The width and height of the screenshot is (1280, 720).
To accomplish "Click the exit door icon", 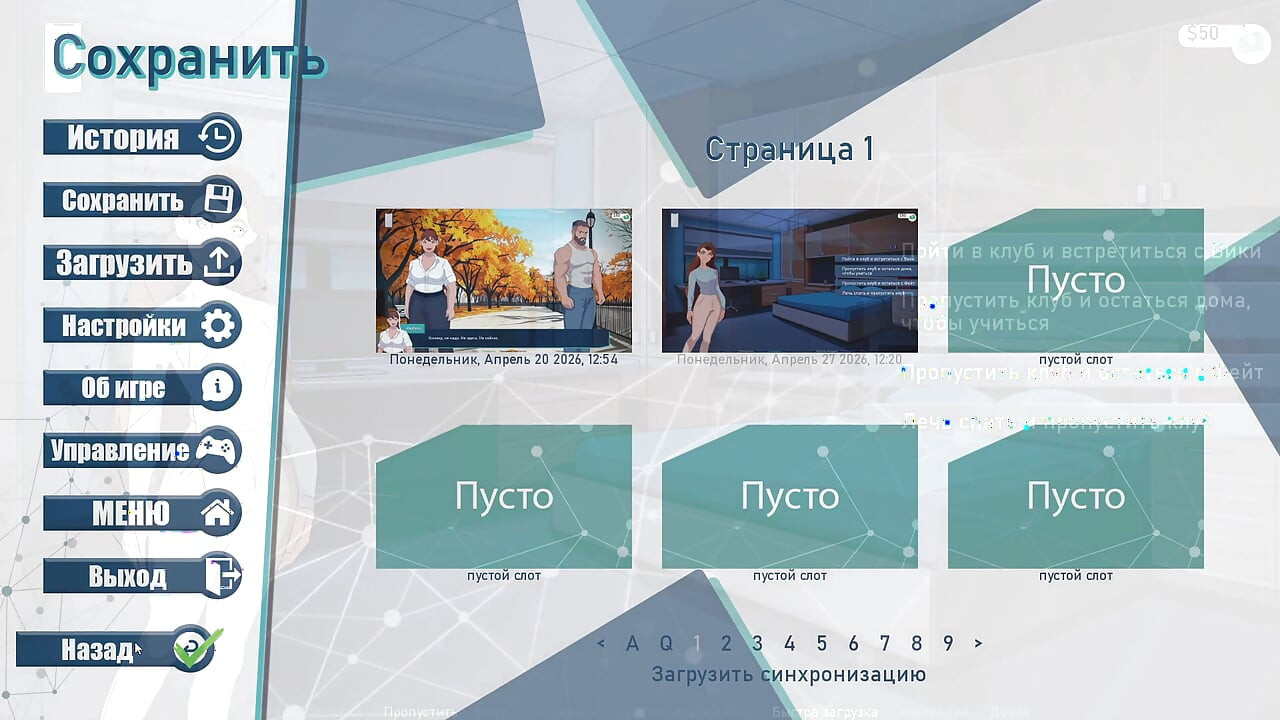I will (223, 576).
